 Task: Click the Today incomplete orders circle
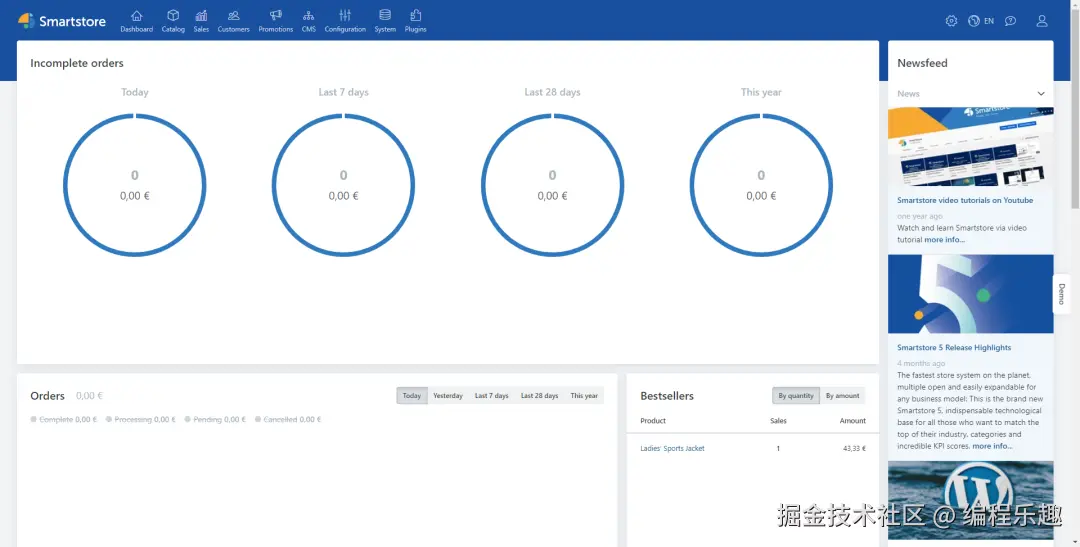(x=134, y=185)
